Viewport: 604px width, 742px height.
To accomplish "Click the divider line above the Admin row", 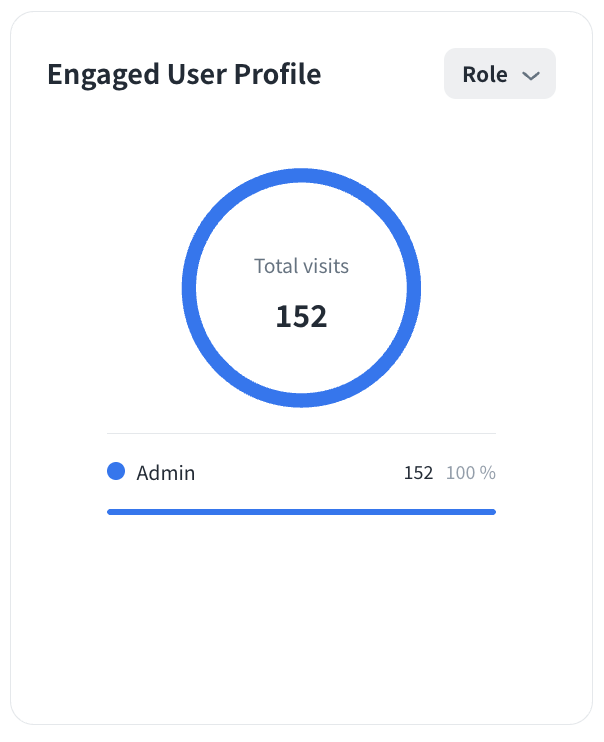I will coord(301,433).
